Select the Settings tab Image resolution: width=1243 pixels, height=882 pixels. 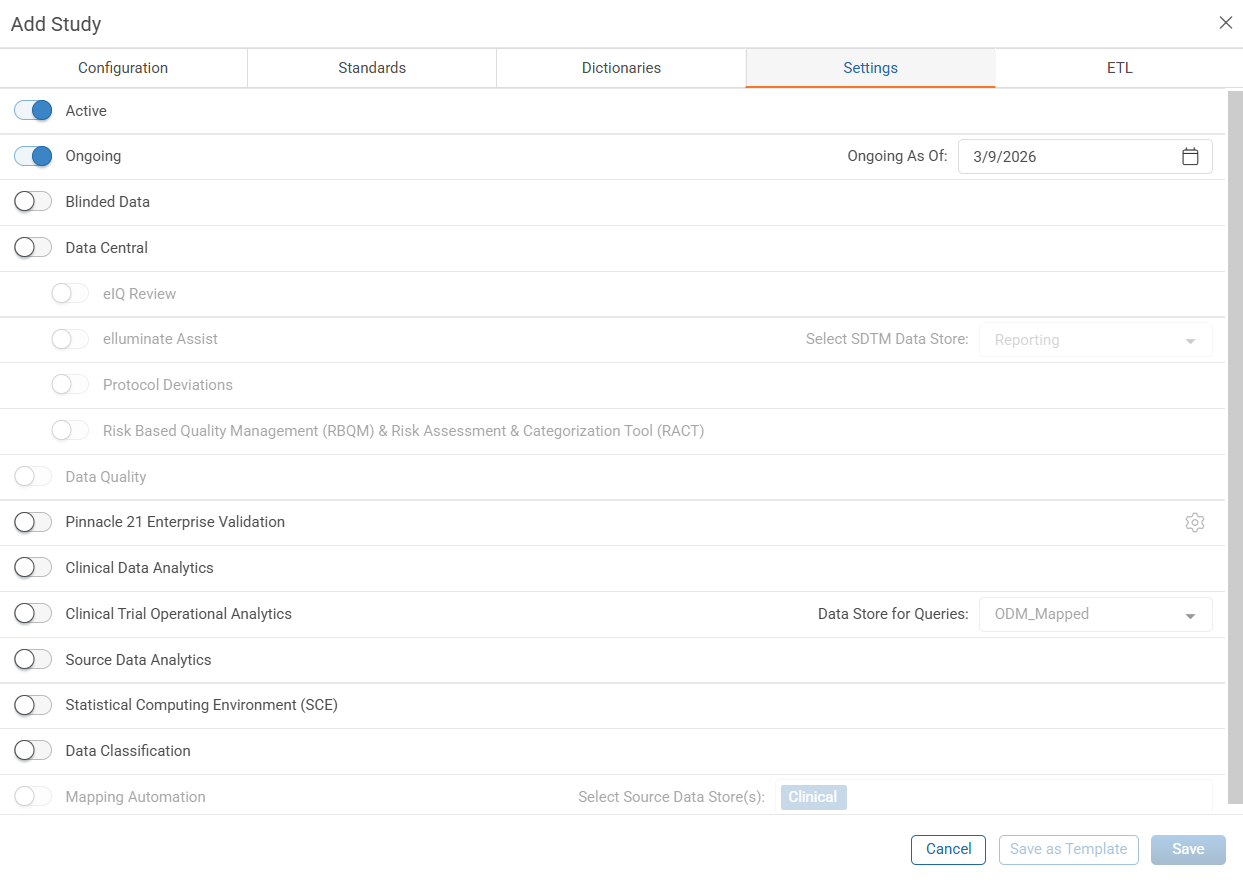point(870,68)
